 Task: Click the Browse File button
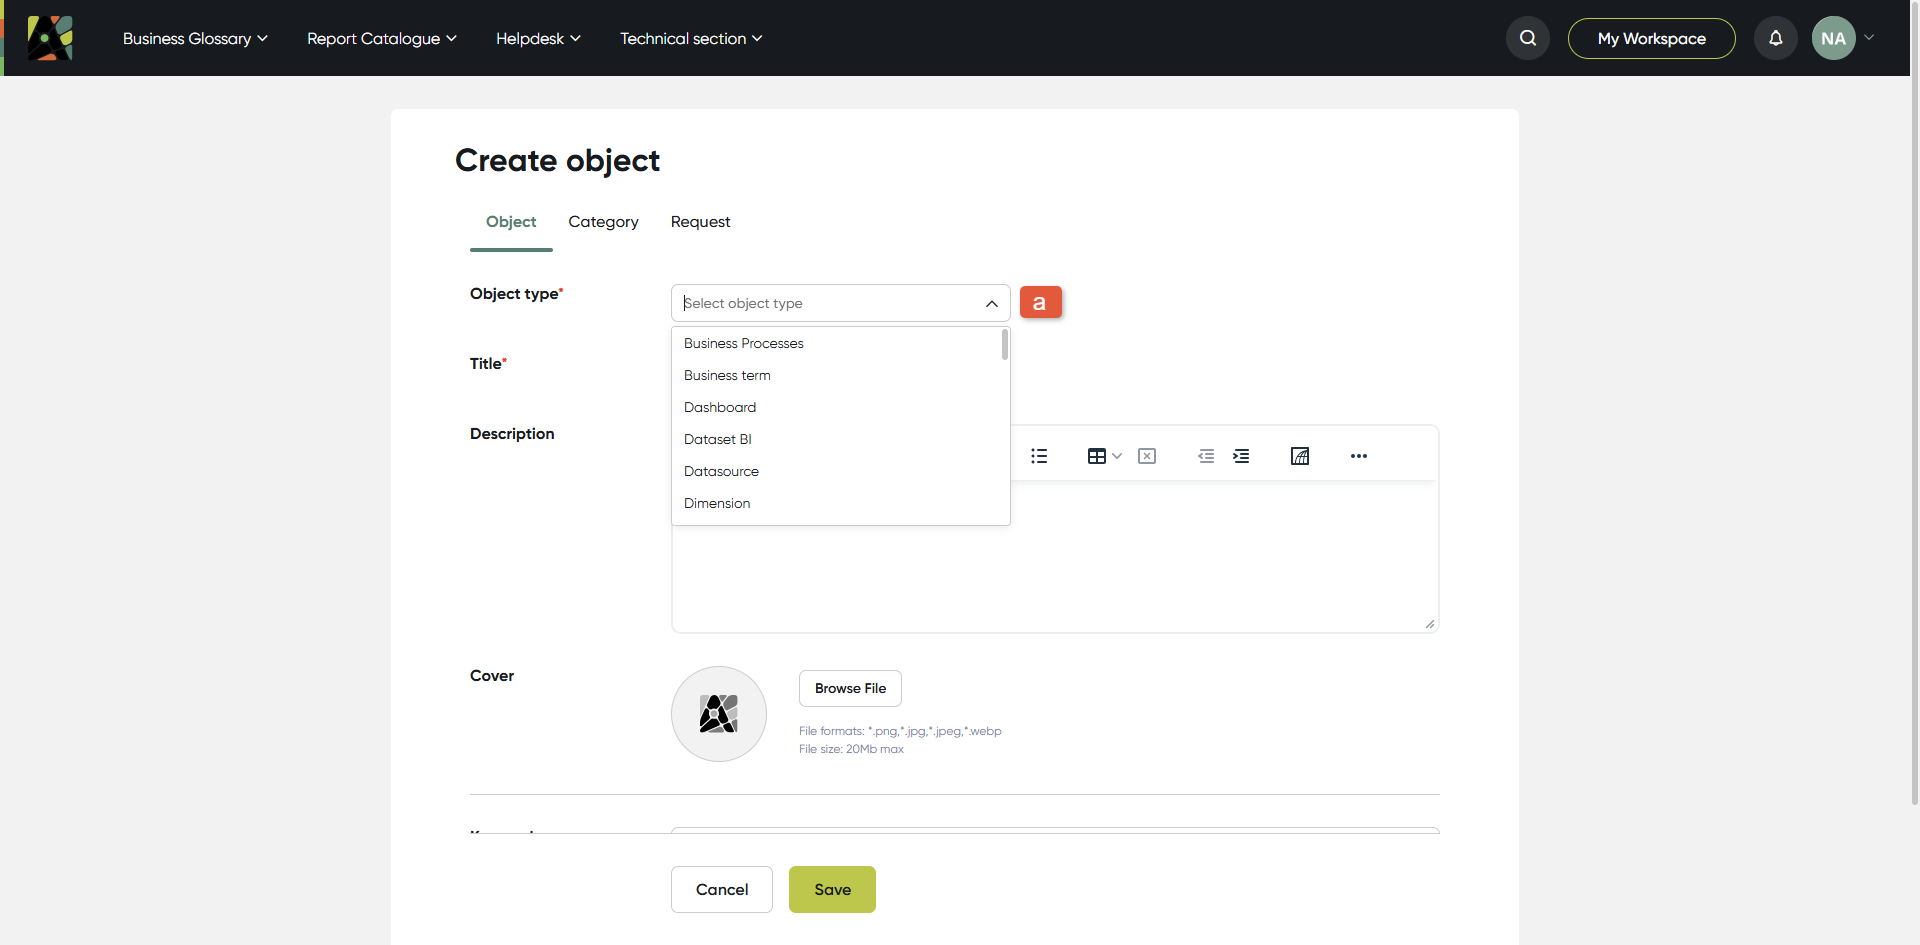point(850,688)
